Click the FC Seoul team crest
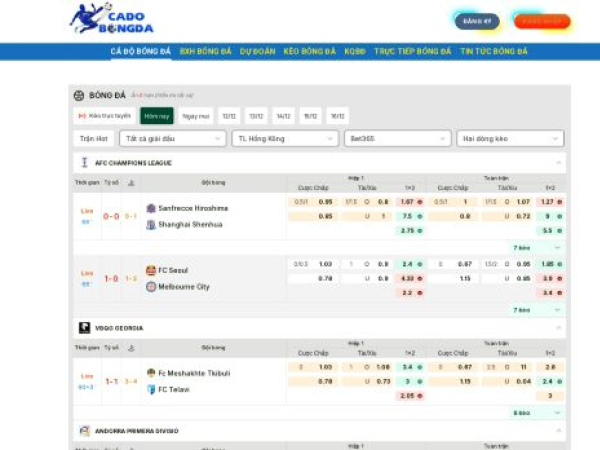This screenshot has height=450, width=600. coord(151,270)
